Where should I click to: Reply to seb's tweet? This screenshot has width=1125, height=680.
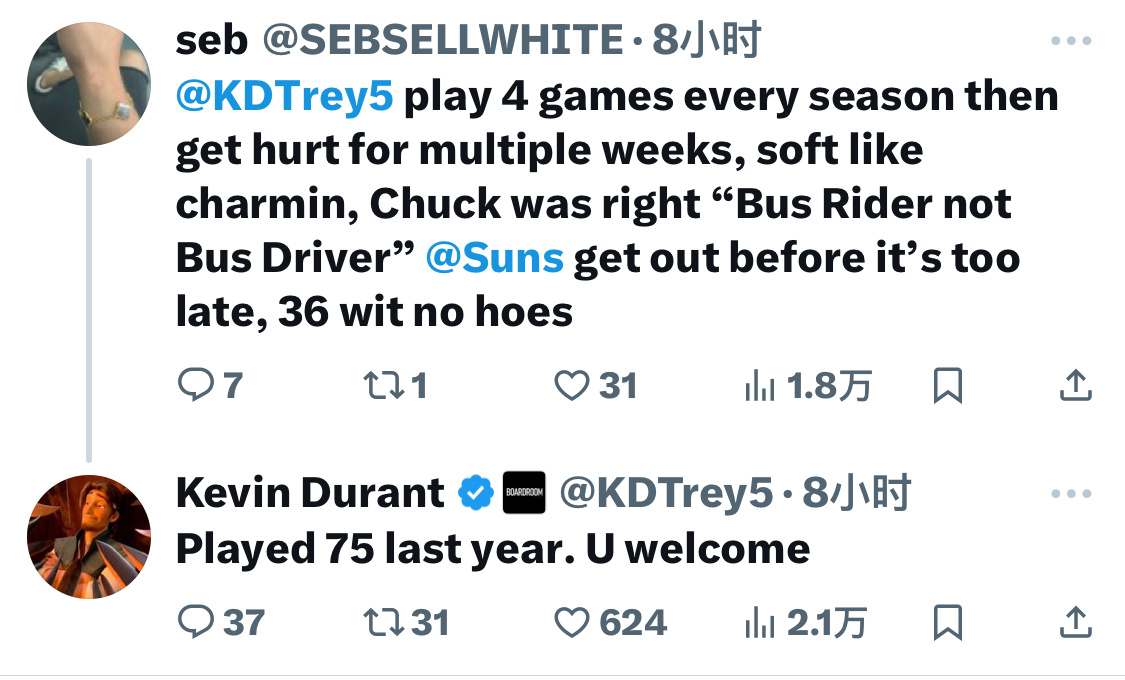coord(194,385)
